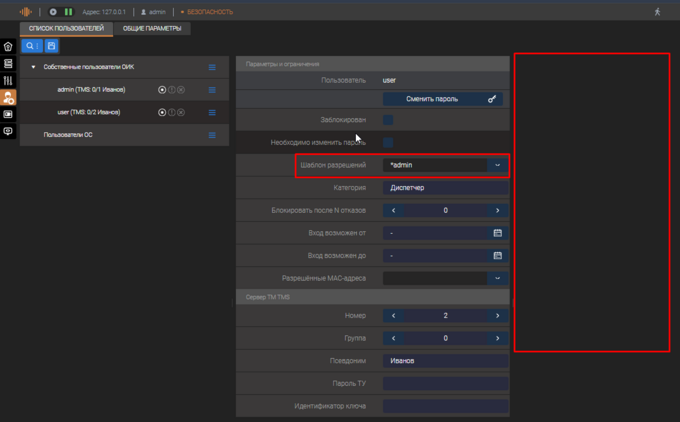Click 'Сменить пароль' button
The image size is (680, 422).
(445, 99)
